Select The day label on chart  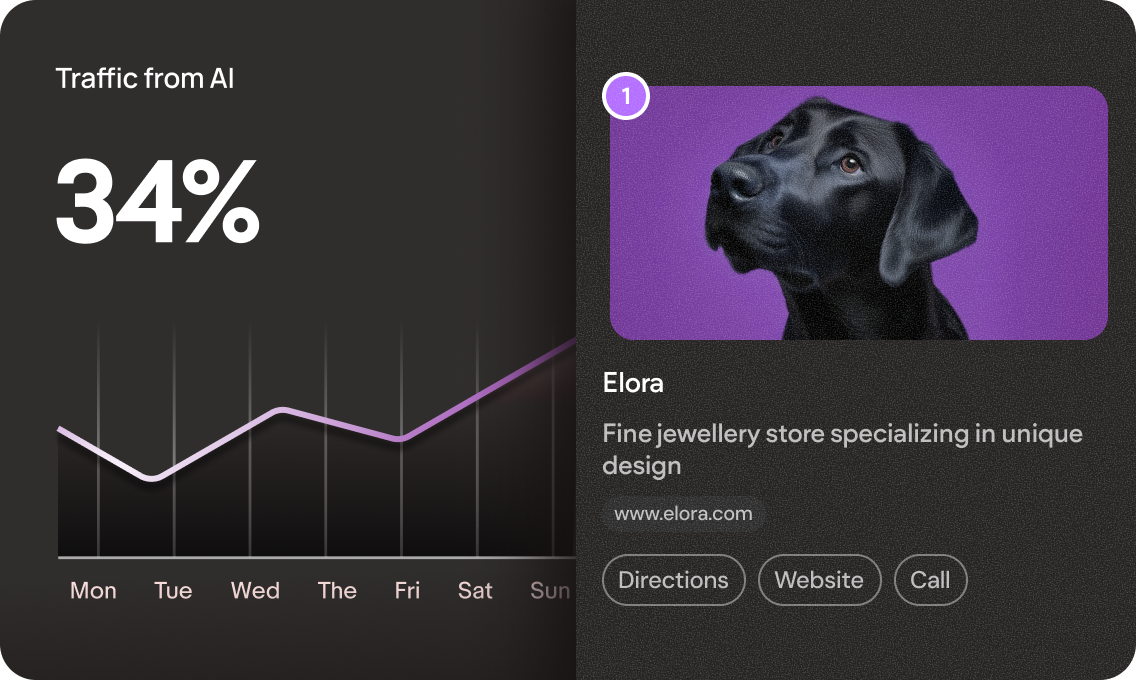pyautogui.click(x=337, y=591)
